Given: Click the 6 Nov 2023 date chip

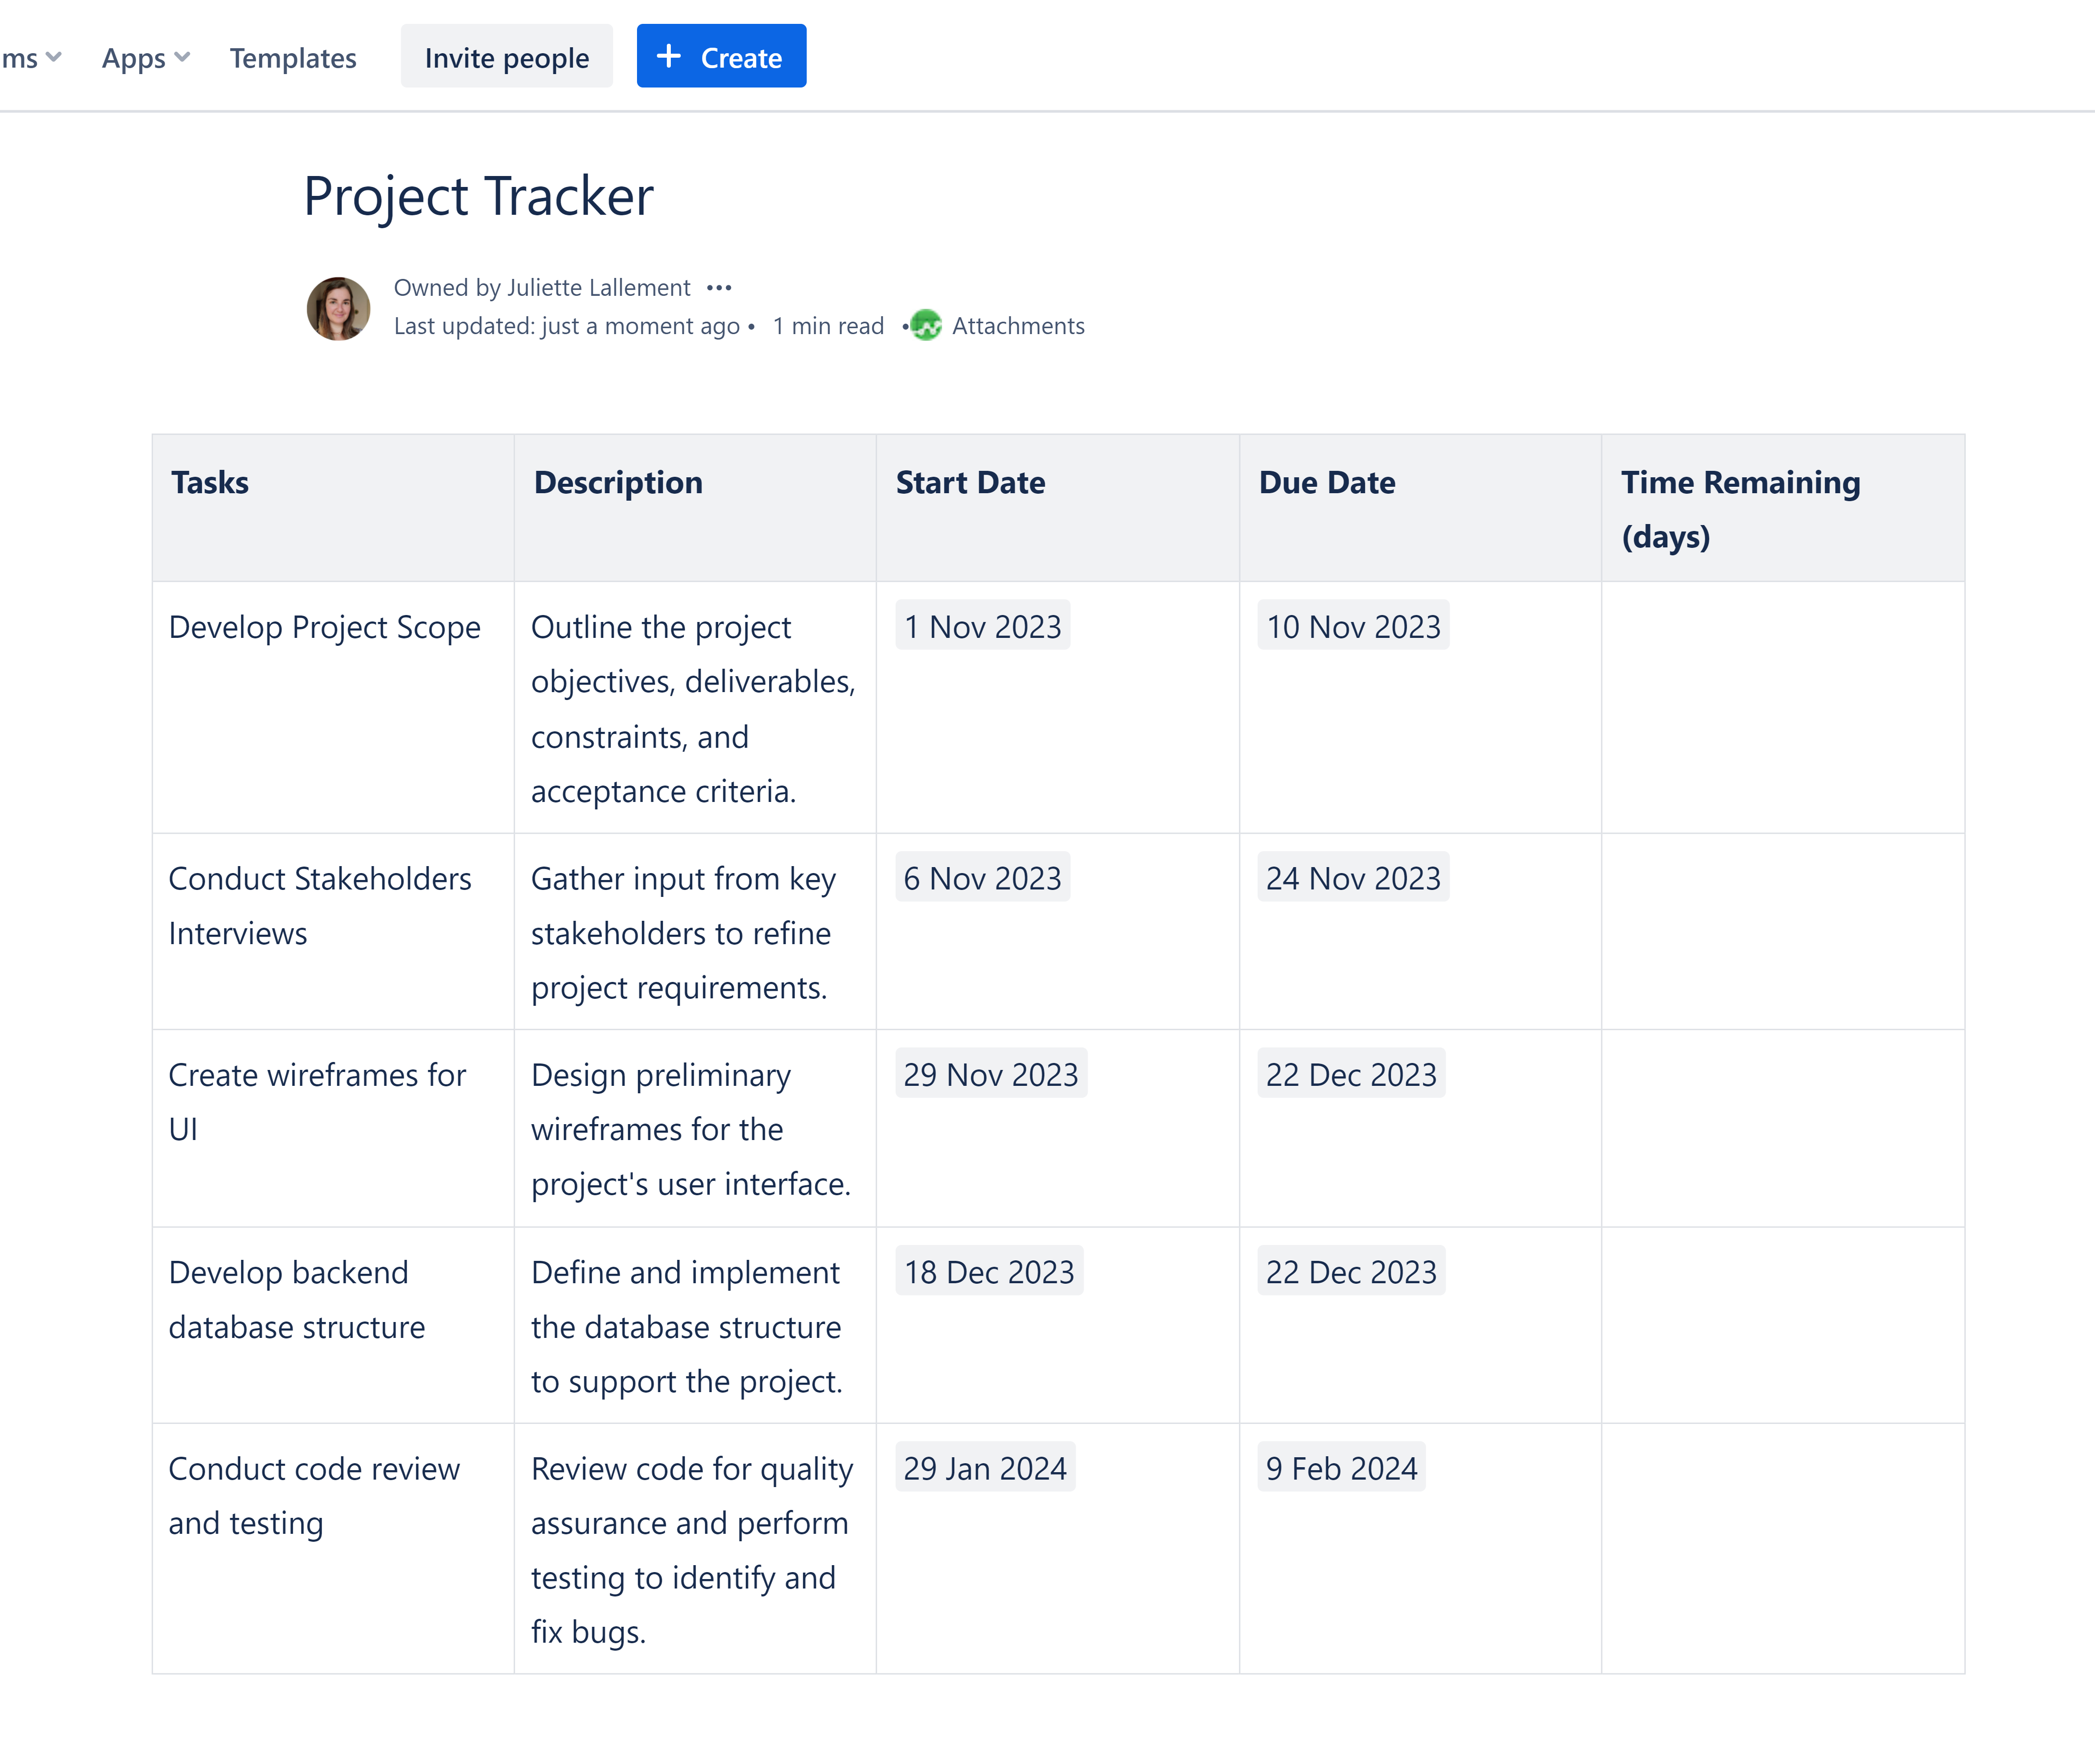Looking at the screenshot, I should pos(982,878).
